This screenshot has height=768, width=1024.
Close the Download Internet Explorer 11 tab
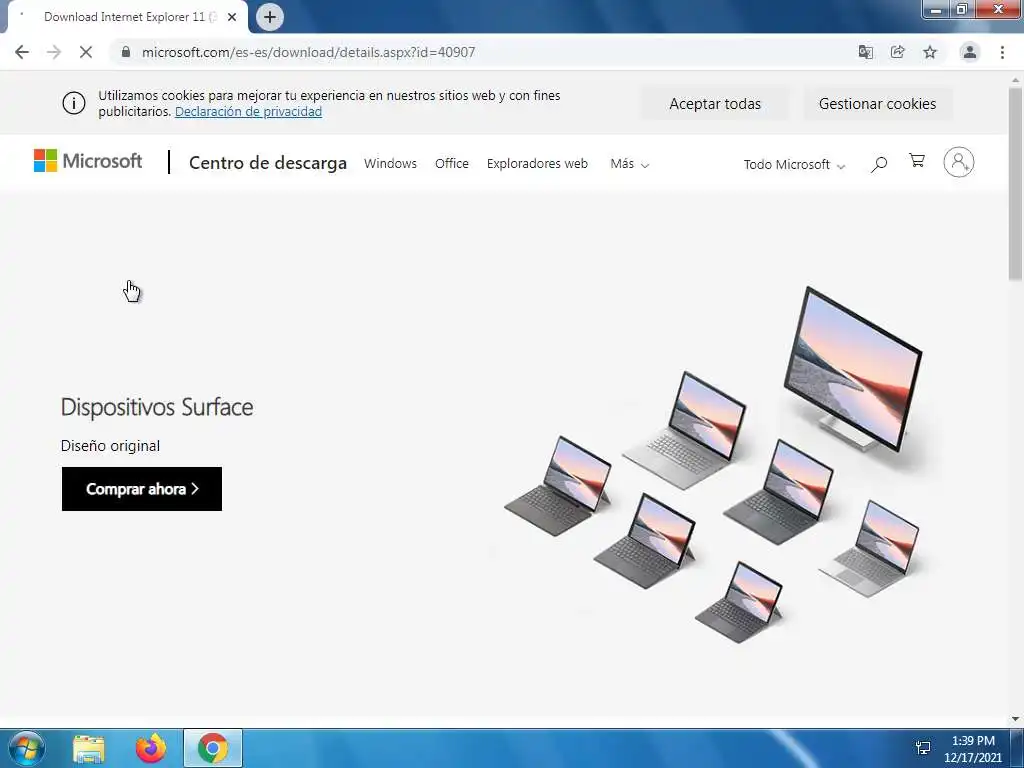(232, 17)
